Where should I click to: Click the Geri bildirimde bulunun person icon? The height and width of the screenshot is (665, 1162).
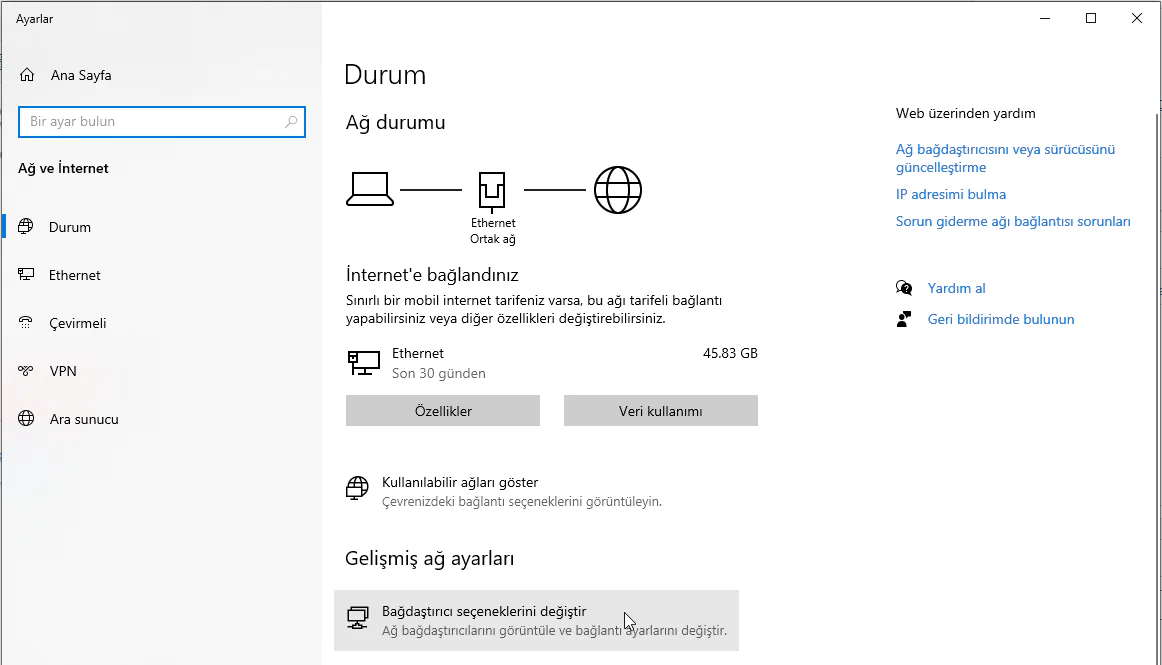[904, 320]
